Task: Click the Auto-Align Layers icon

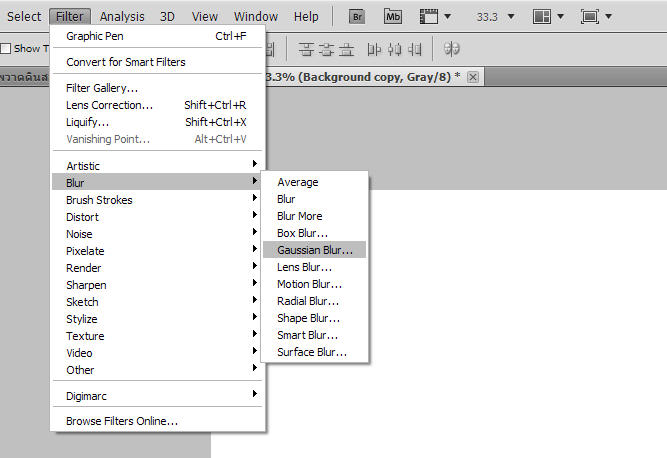Action: coord(452,48)
